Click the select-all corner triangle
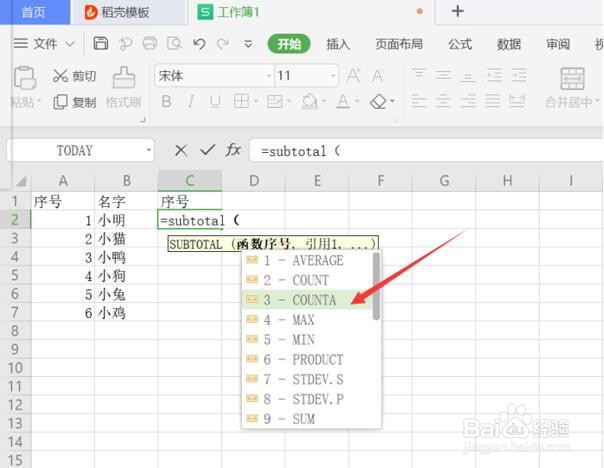 point(20,181)
